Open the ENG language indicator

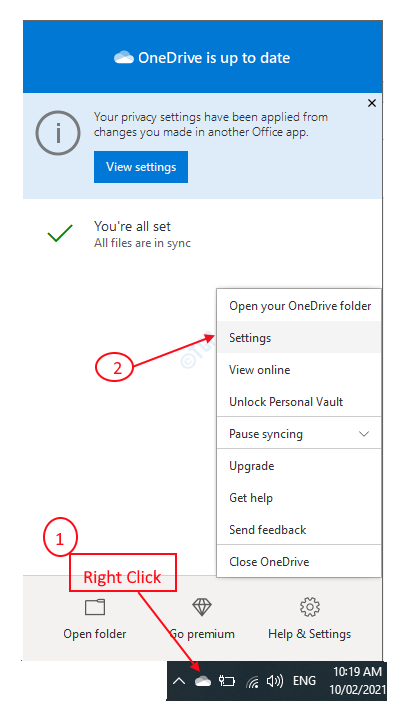coord(304,681)
